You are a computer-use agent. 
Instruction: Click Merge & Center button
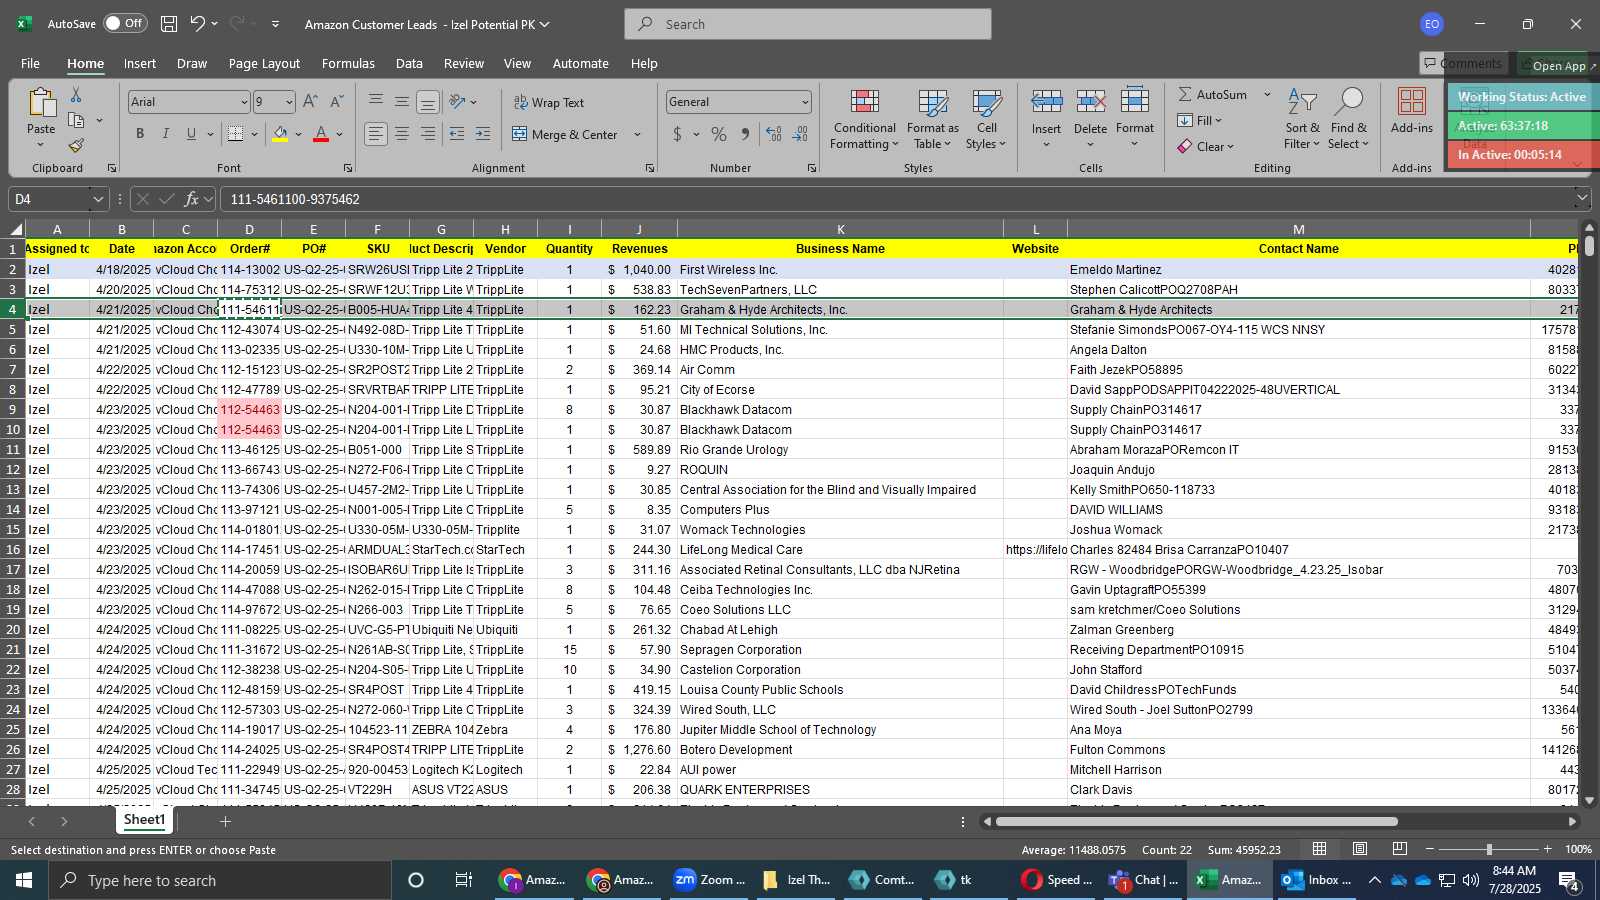click(565, 134)
